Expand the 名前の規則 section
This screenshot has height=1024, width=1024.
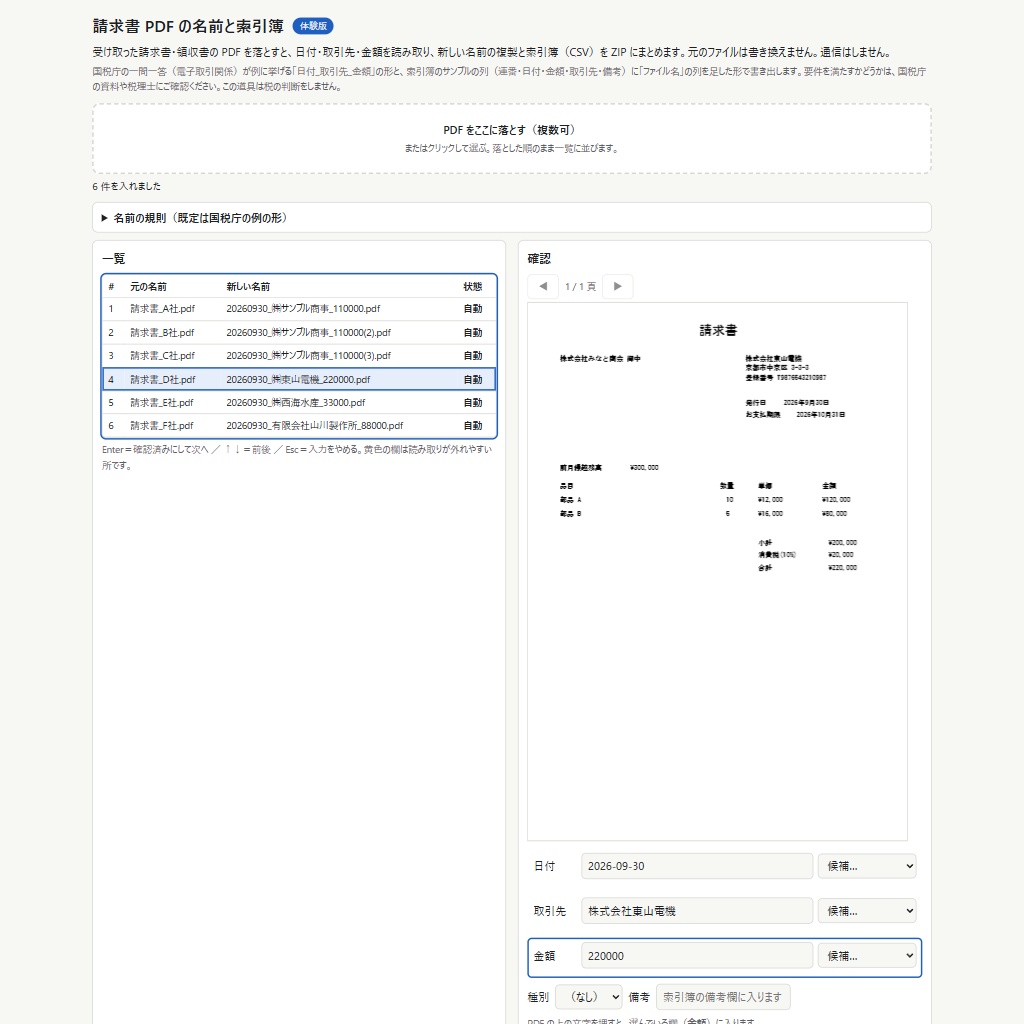511,217
